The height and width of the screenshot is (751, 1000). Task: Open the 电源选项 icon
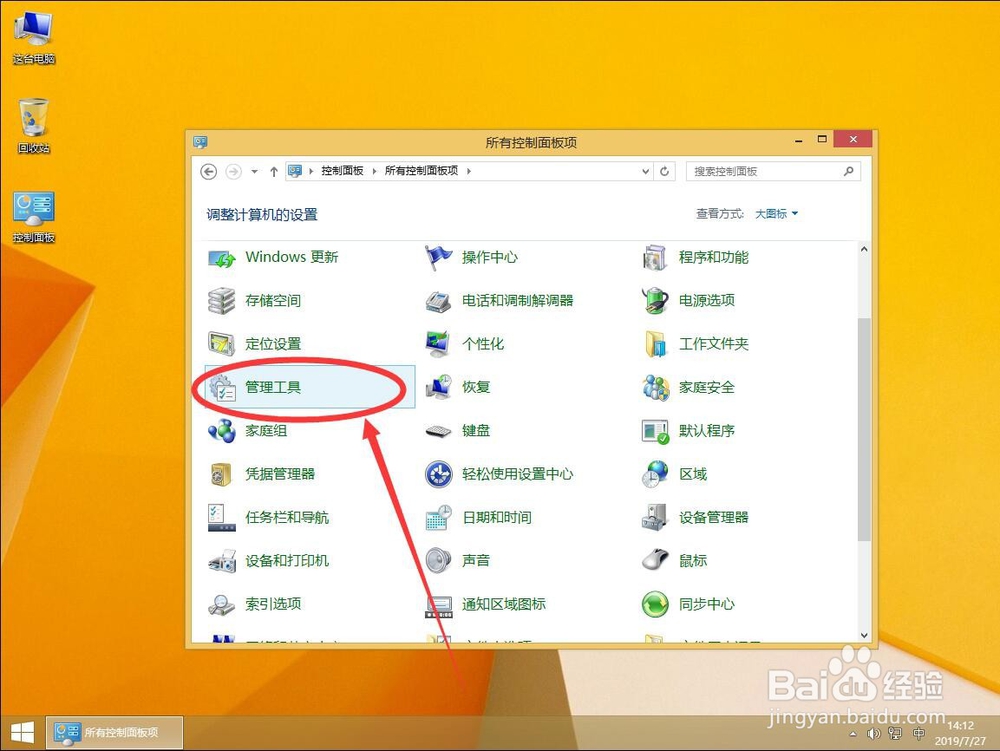pos(656,301)
